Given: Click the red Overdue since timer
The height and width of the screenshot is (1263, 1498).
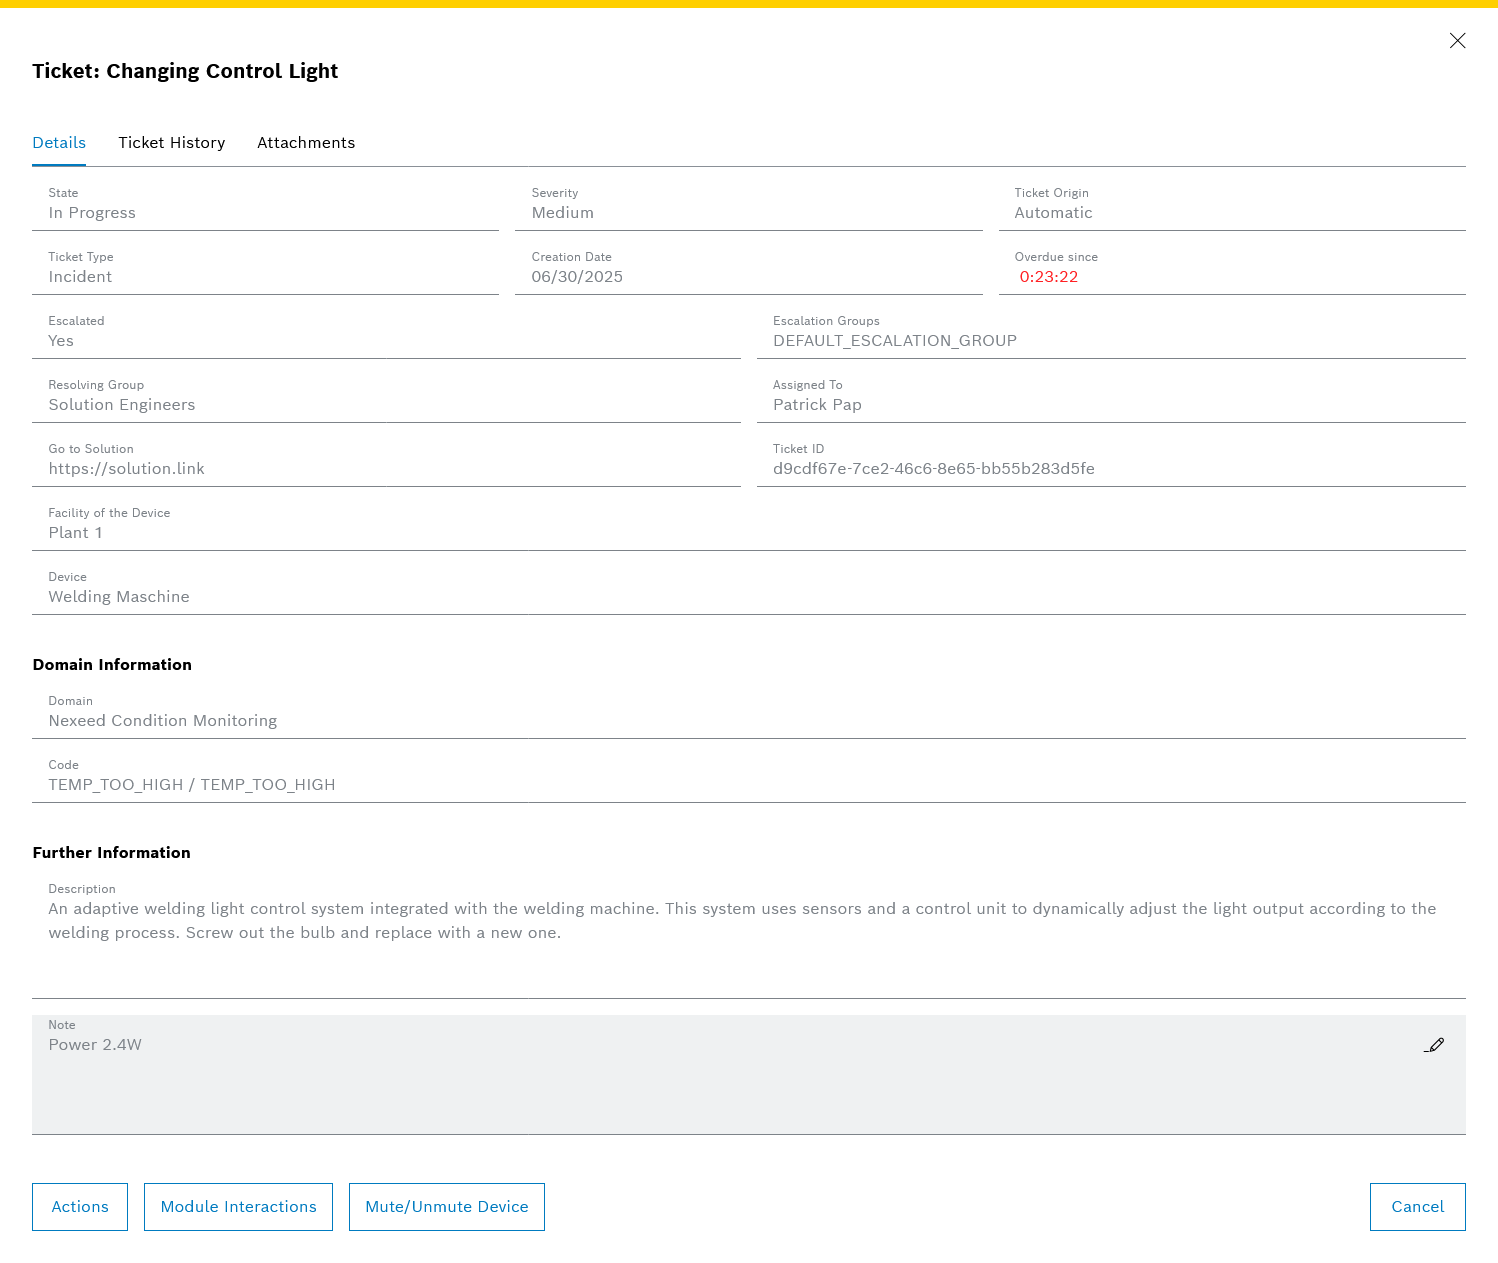Looking at the screenshot, I should (1049, 277).
